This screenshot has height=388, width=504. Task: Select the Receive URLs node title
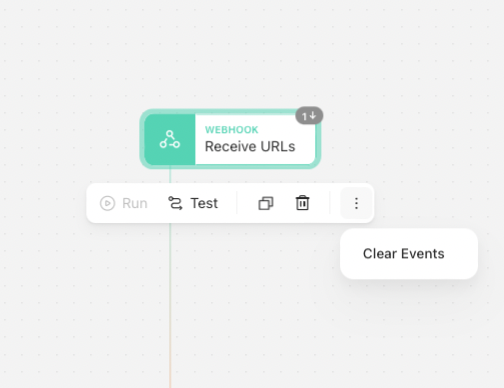[x=250, y=146]
